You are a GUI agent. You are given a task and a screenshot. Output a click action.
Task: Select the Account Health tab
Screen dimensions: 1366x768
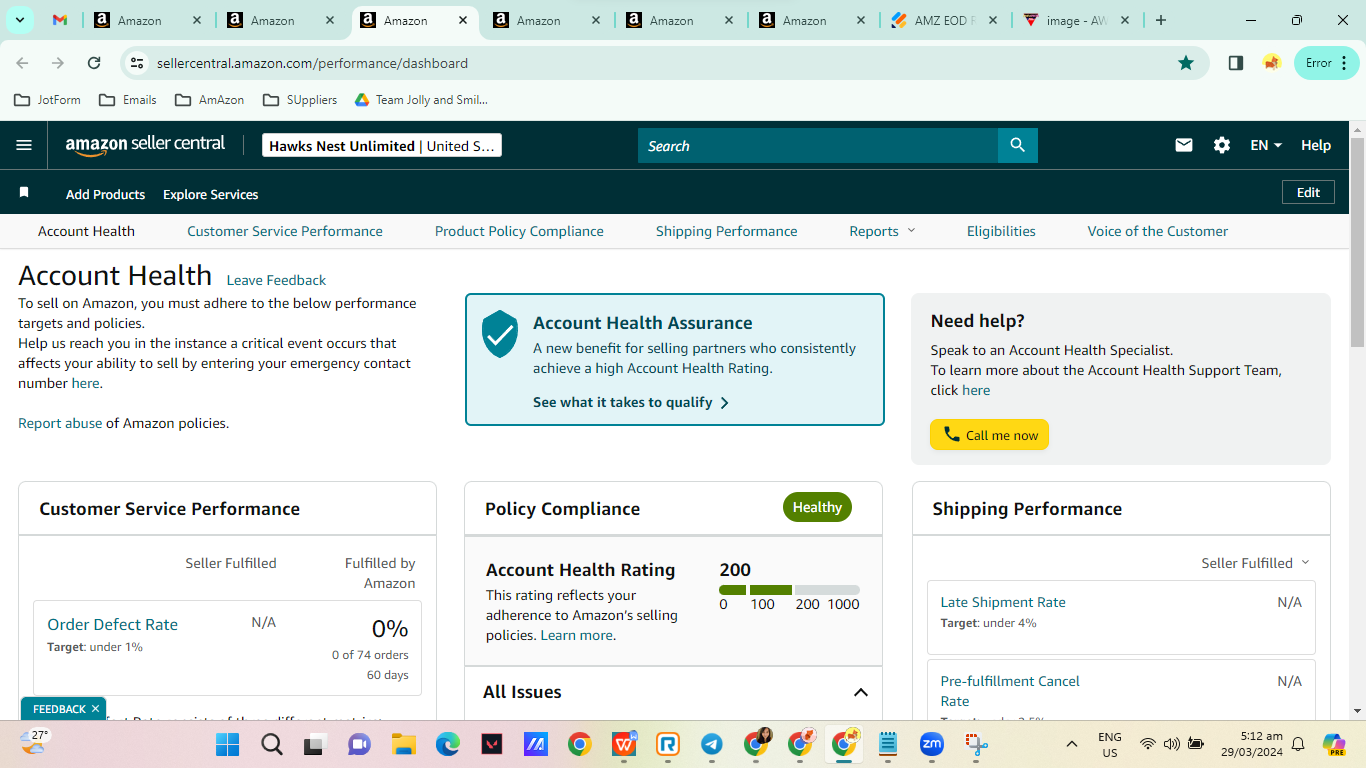[x=86, y=231]
